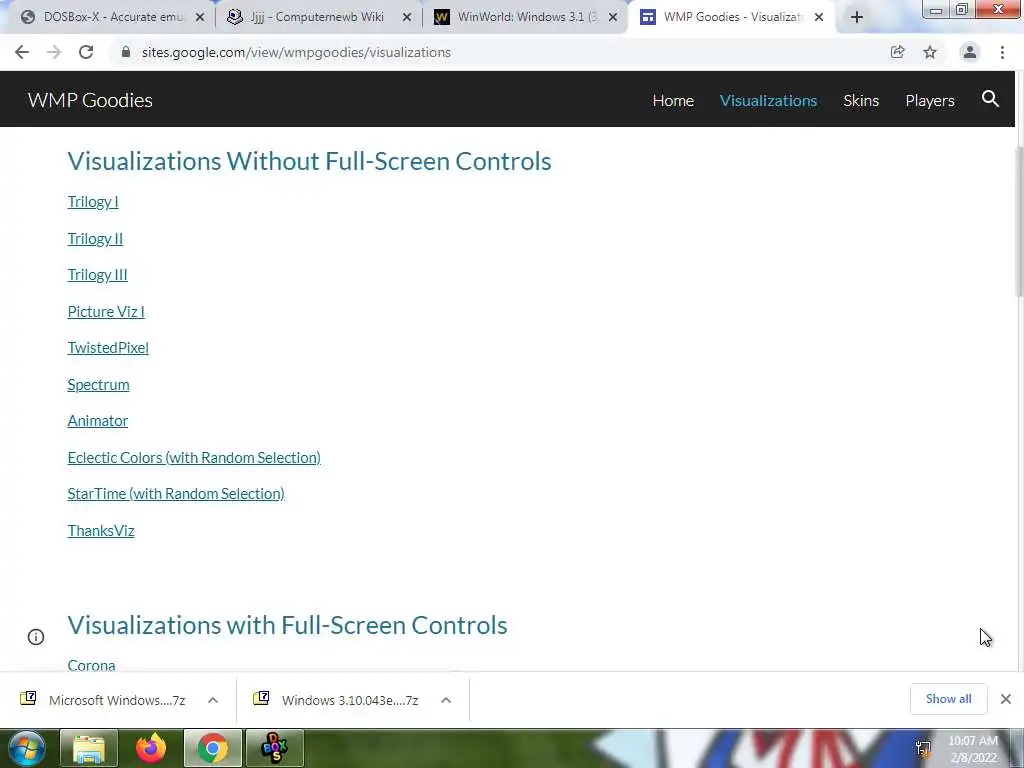1024x768 pixels.
Task: Open the Trilogy II link
Action: tap(95, 238)
